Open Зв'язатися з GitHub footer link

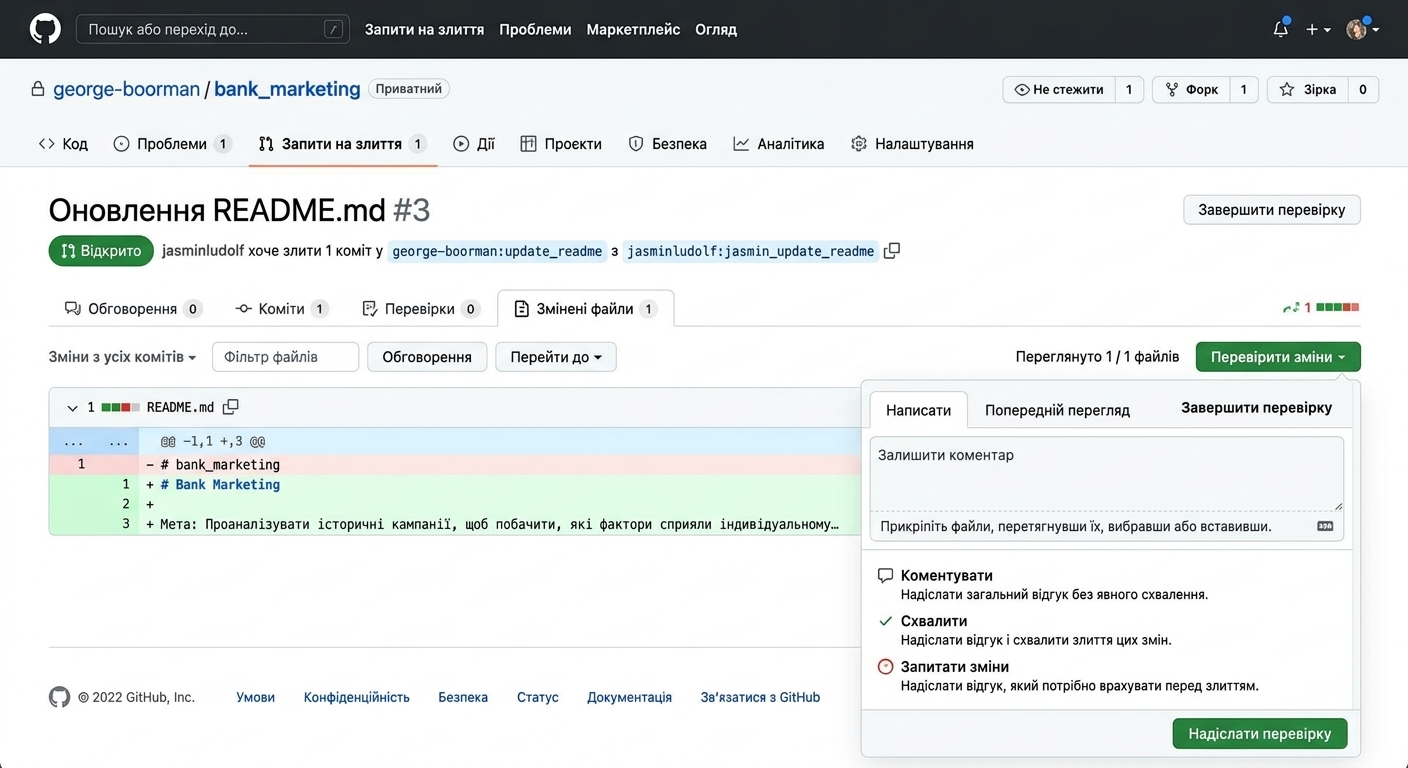tap(760, 697)
